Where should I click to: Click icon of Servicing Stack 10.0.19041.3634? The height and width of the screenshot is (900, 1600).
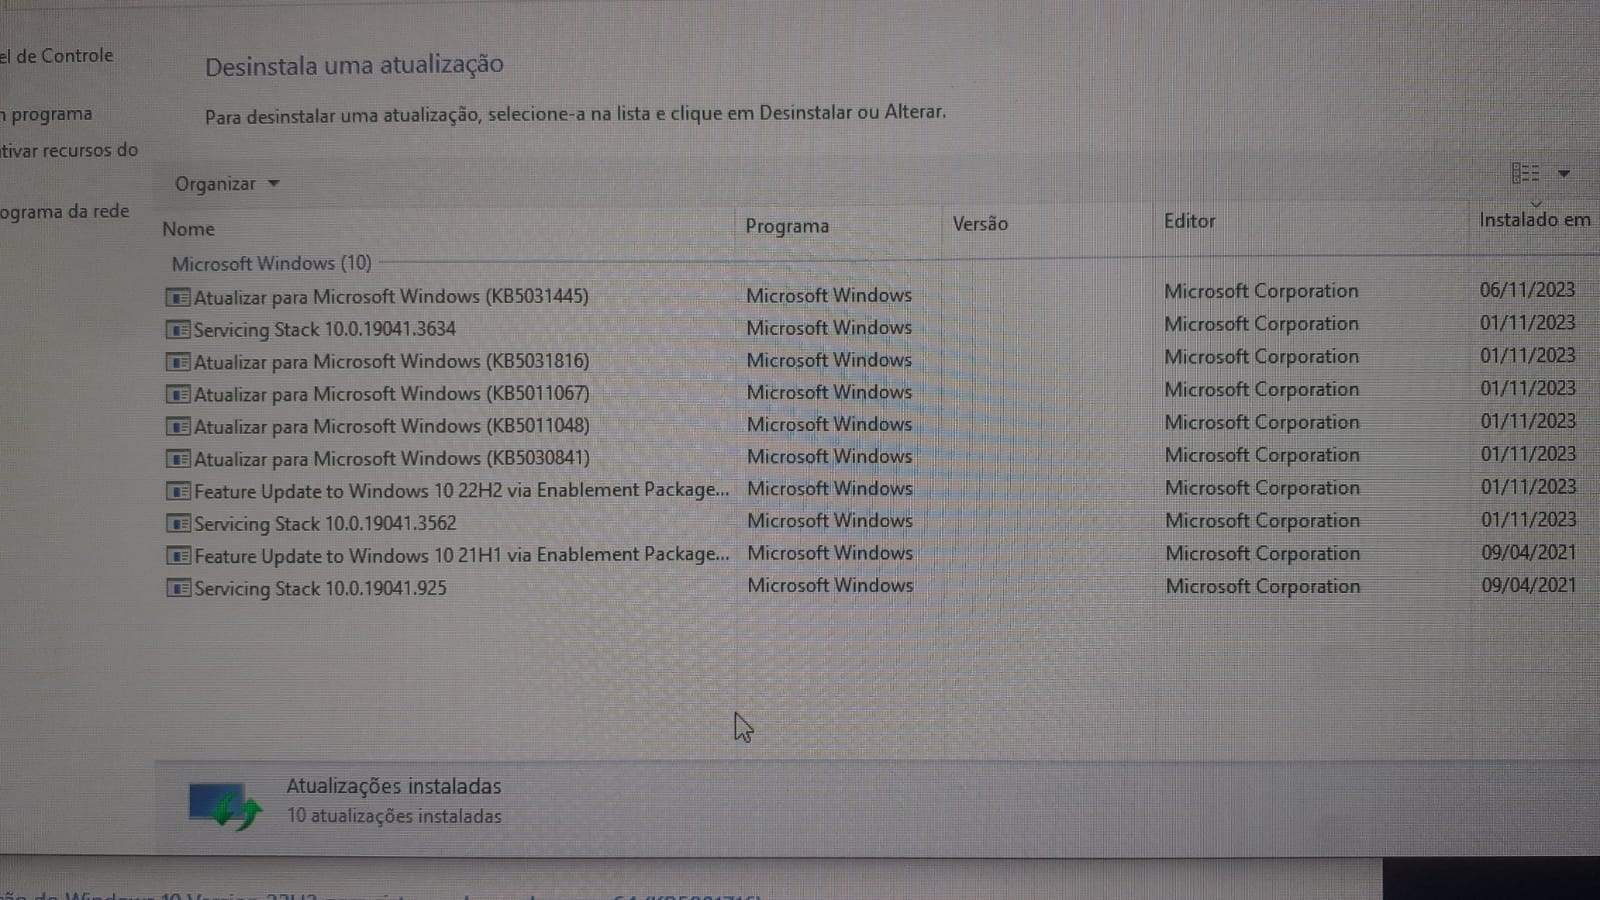pyautogui.click(x=178, y=329)
